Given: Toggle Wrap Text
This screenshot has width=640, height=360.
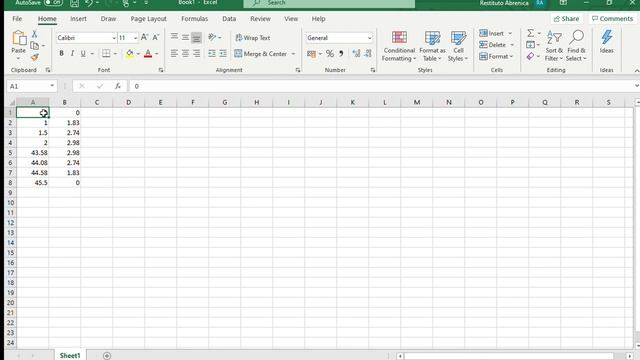Looking at the screenshot, I should tap(253, 38).
